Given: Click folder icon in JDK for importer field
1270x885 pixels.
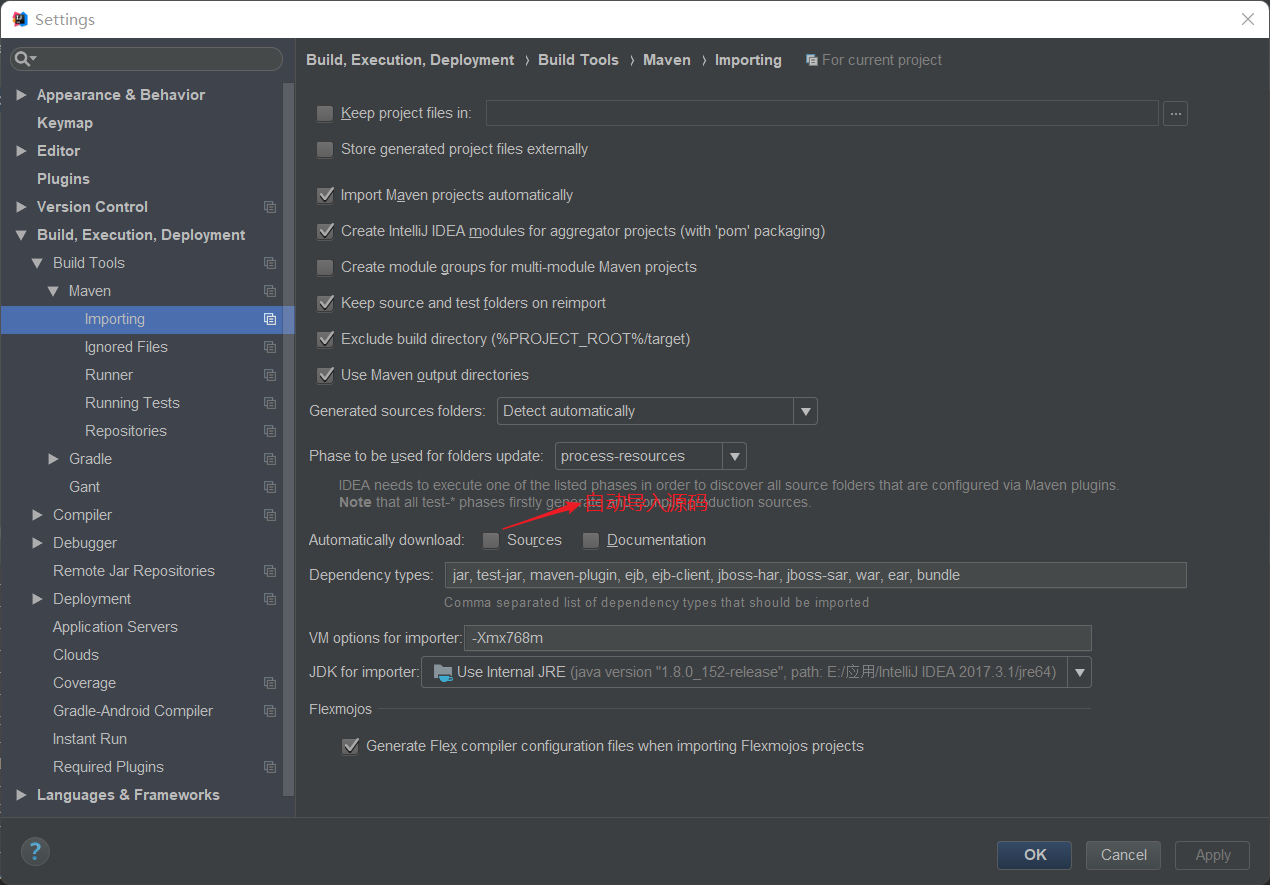Looking at the screenshot, I should (x=443, y=672).
